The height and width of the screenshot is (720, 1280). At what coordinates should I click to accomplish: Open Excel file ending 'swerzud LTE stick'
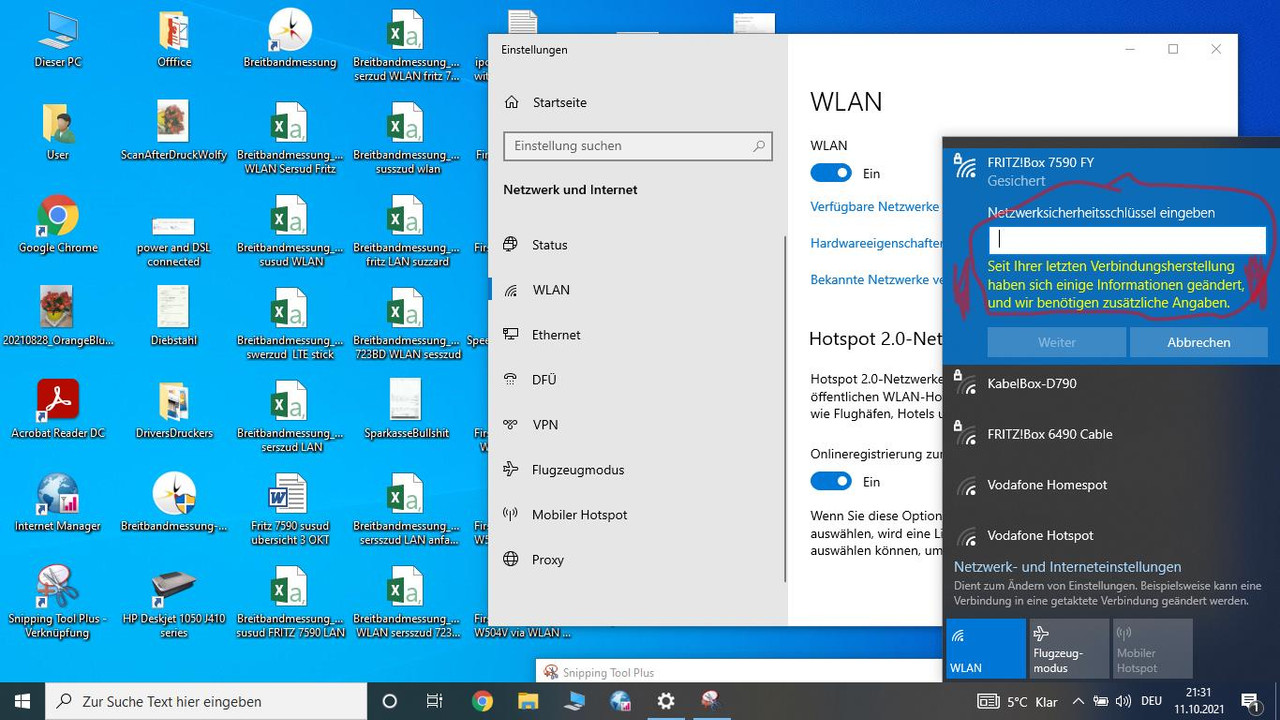click(290, 324)
